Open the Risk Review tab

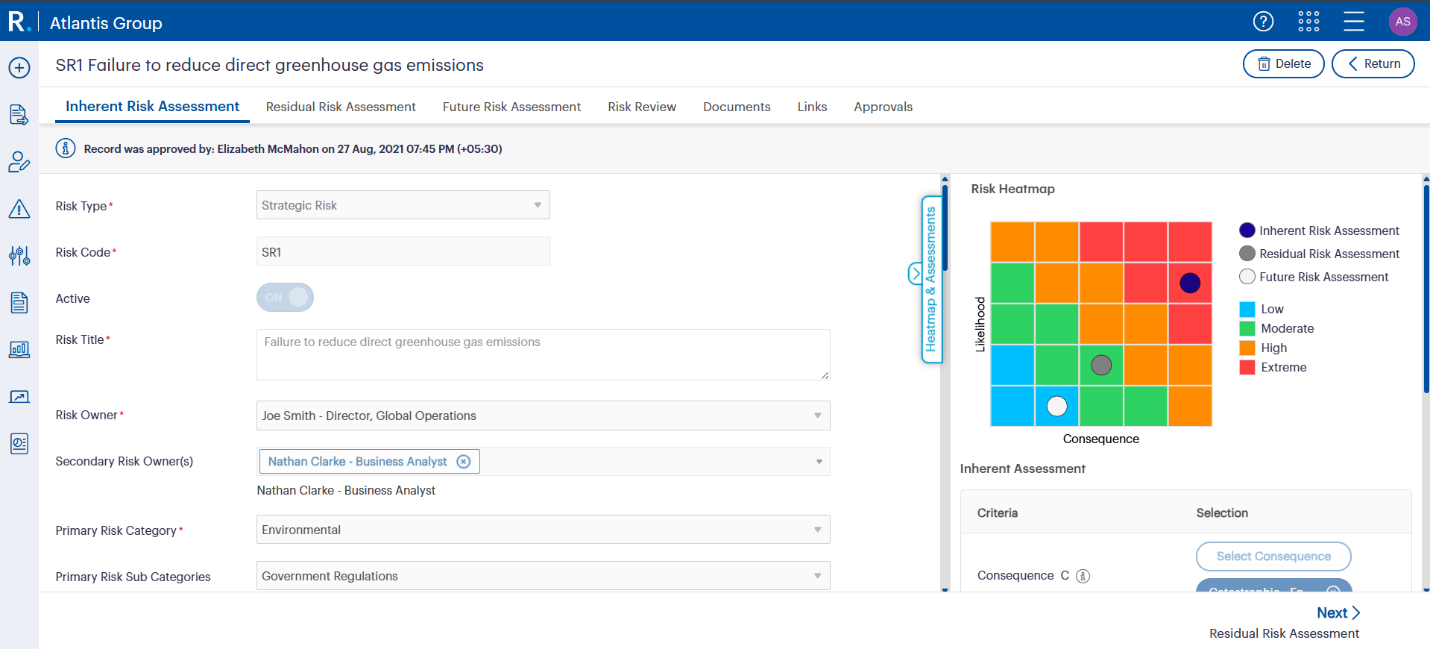(642, 107)
